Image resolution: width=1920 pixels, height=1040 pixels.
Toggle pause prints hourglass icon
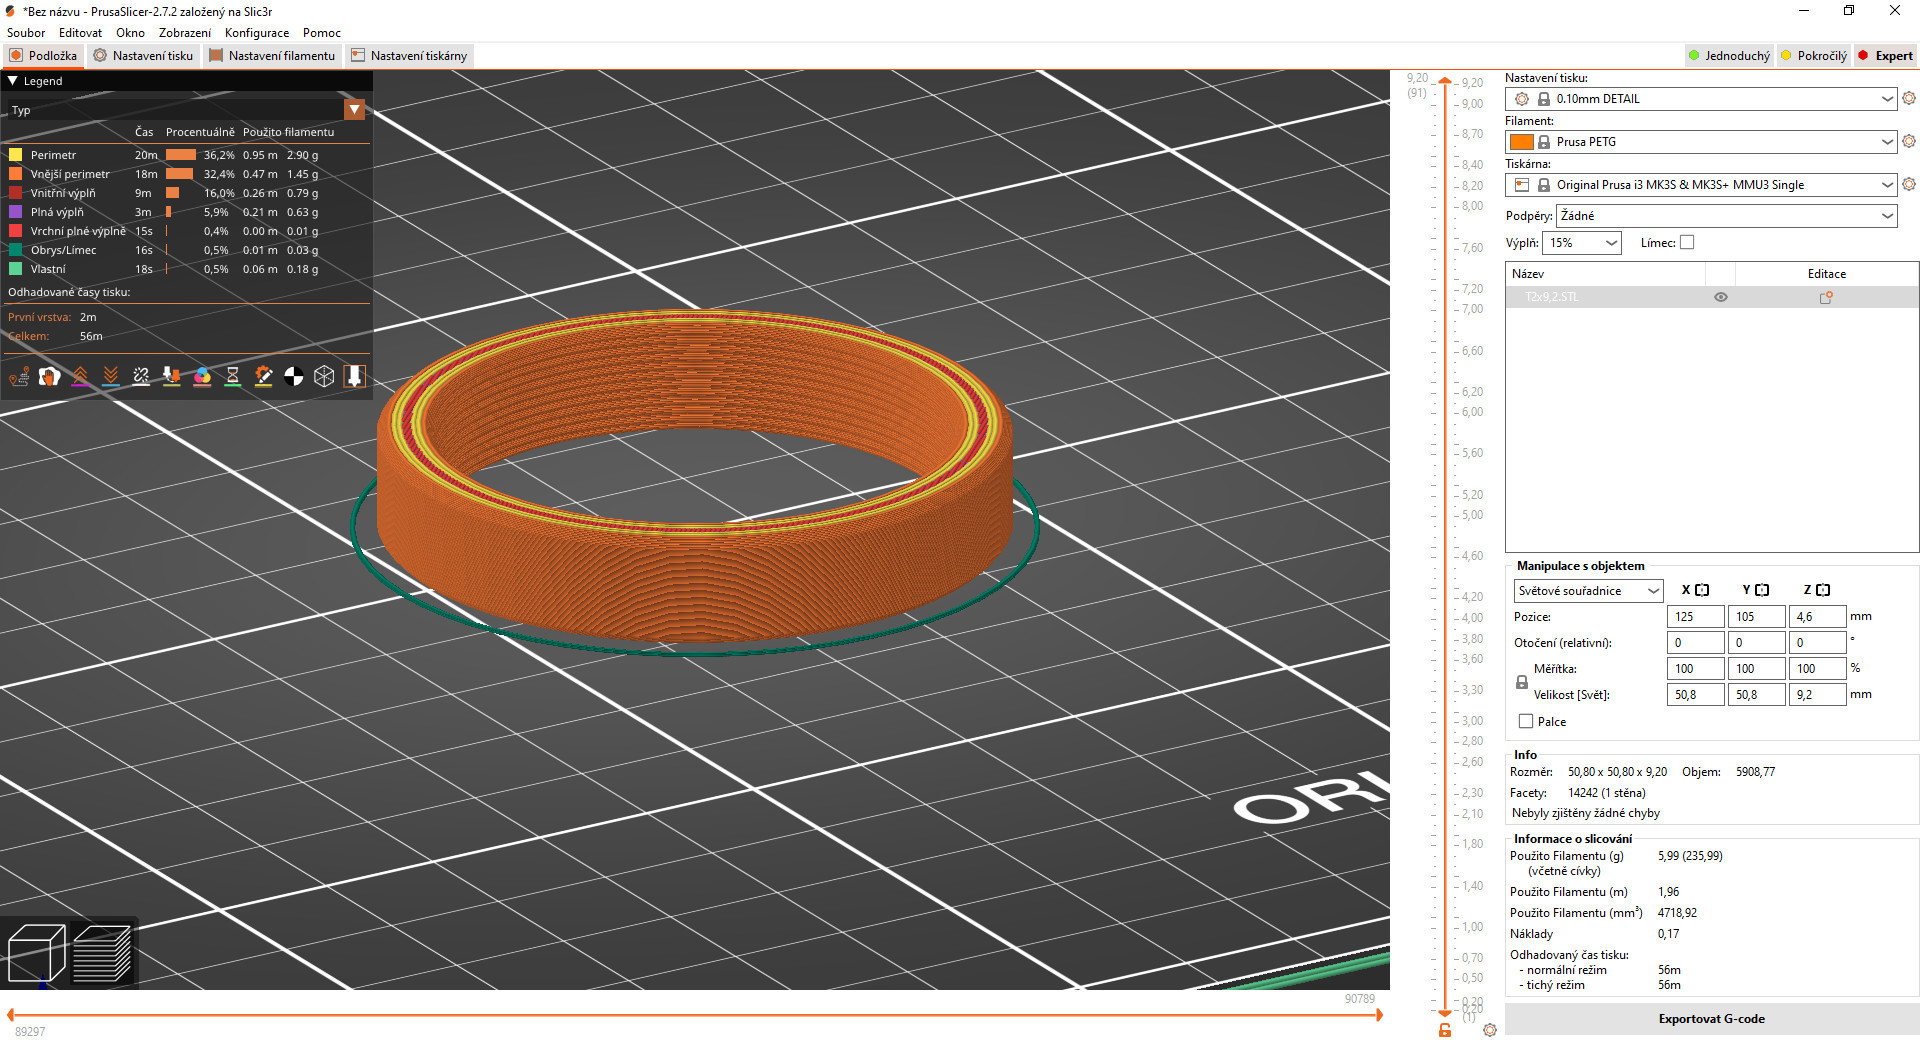click(x=232, y=377)
